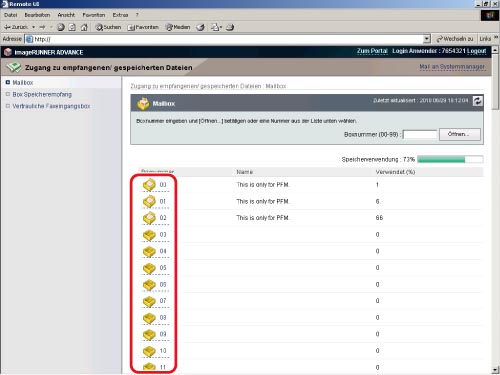The image size is (500, 375).
Task: Expand the address bar dropdown arrow
Action: click(427, 39)
